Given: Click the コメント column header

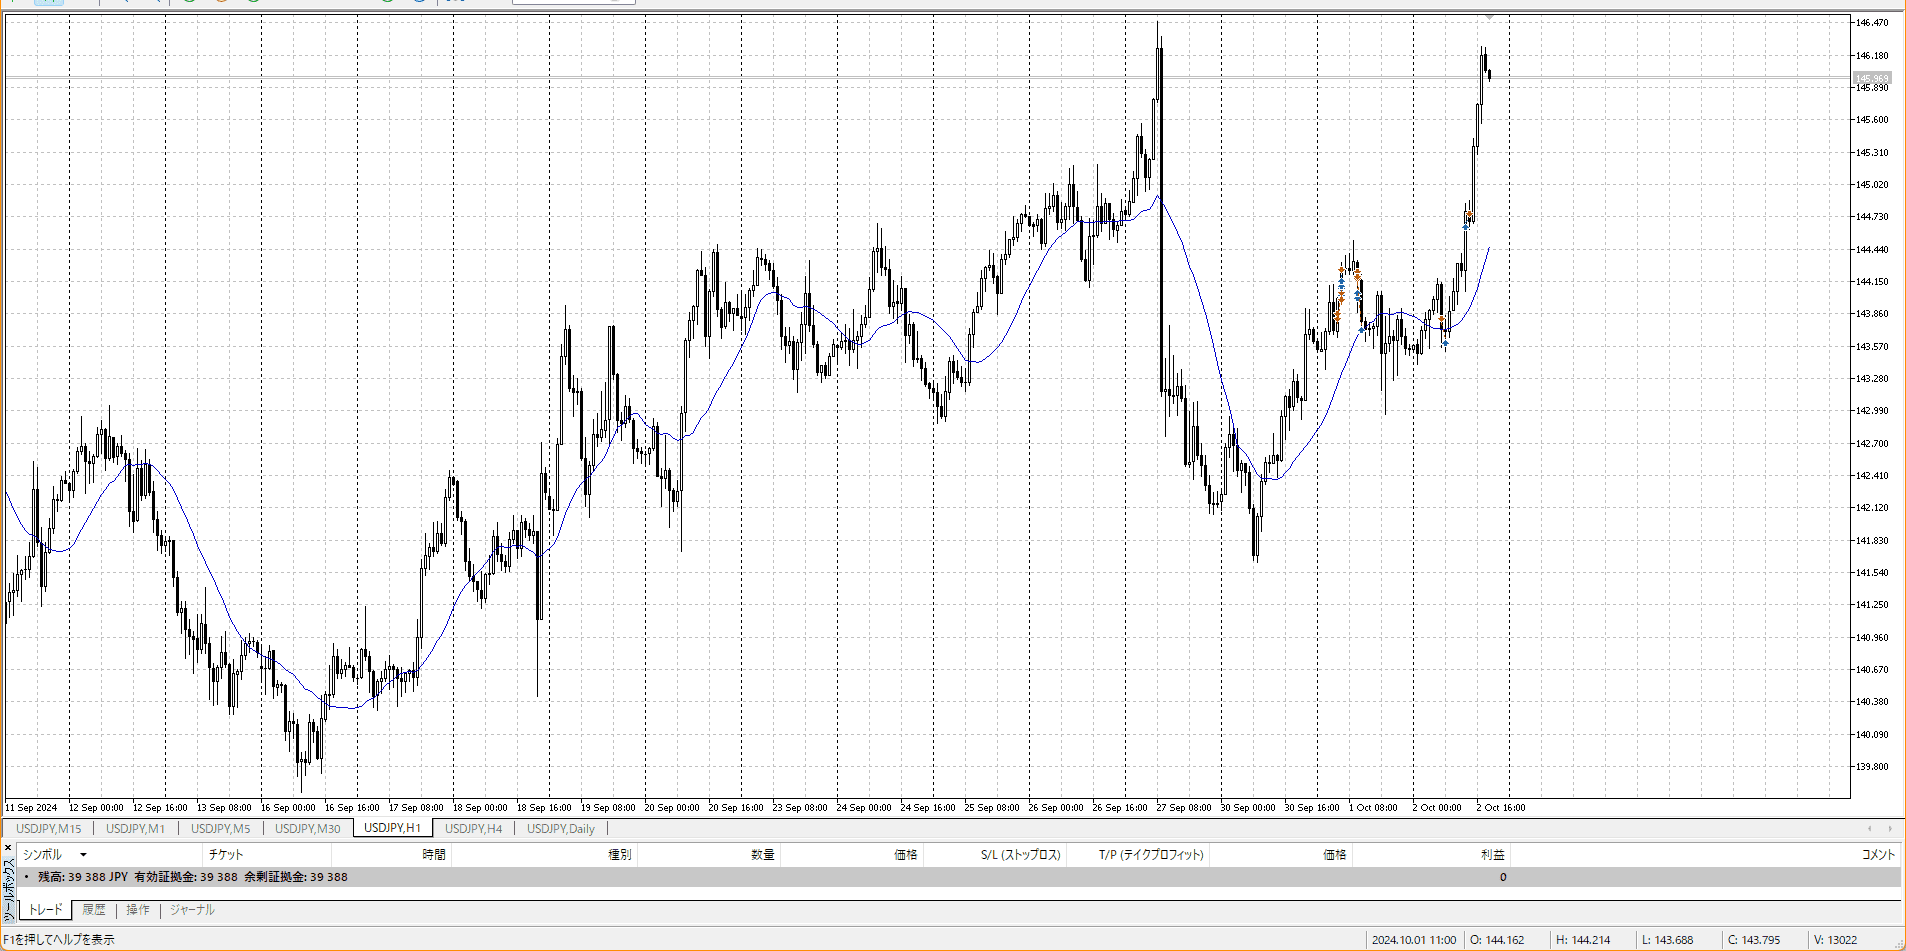Looking at the screenshot, I should pyautogui.click(x=1877, y=855).
